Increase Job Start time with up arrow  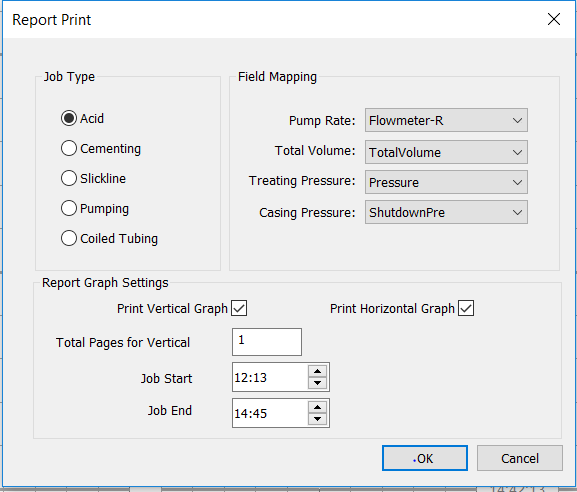(317, 371)
